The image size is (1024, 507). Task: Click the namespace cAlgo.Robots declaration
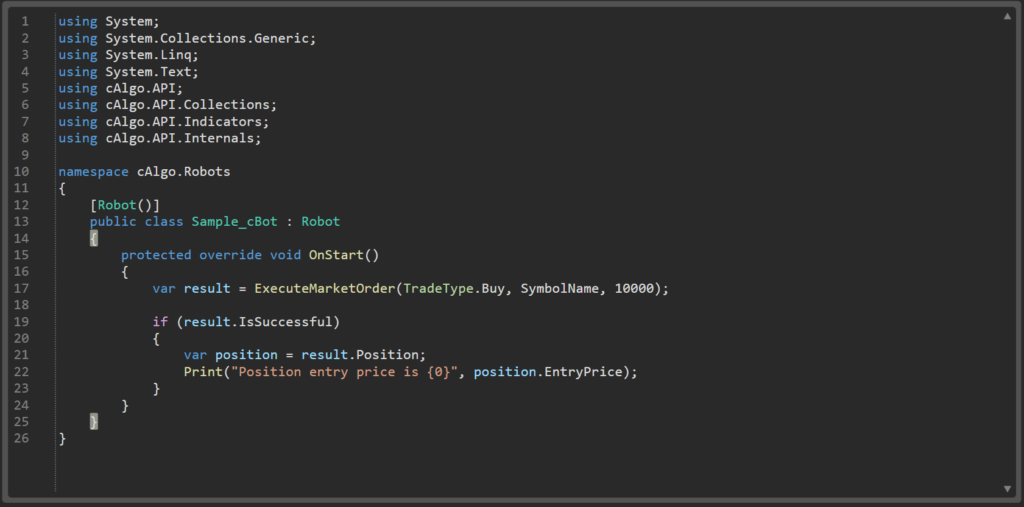144,171
